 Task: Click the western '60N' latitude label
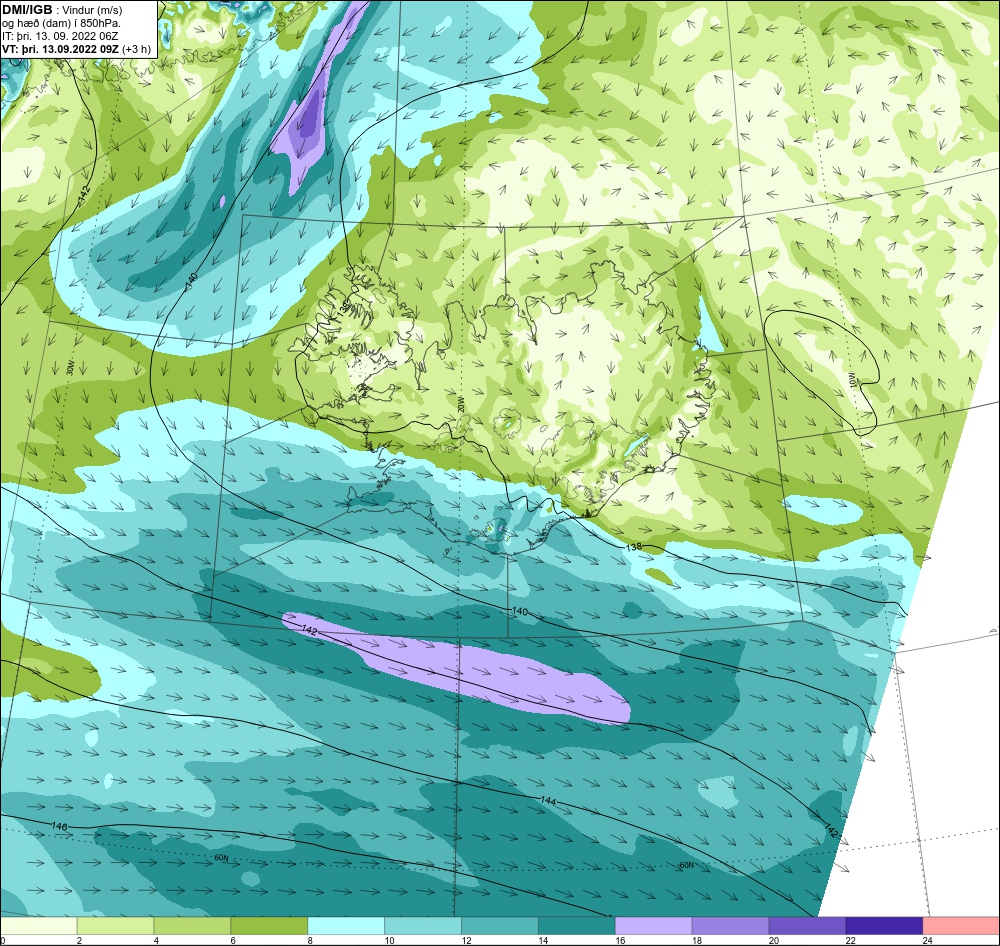[221, 858]
